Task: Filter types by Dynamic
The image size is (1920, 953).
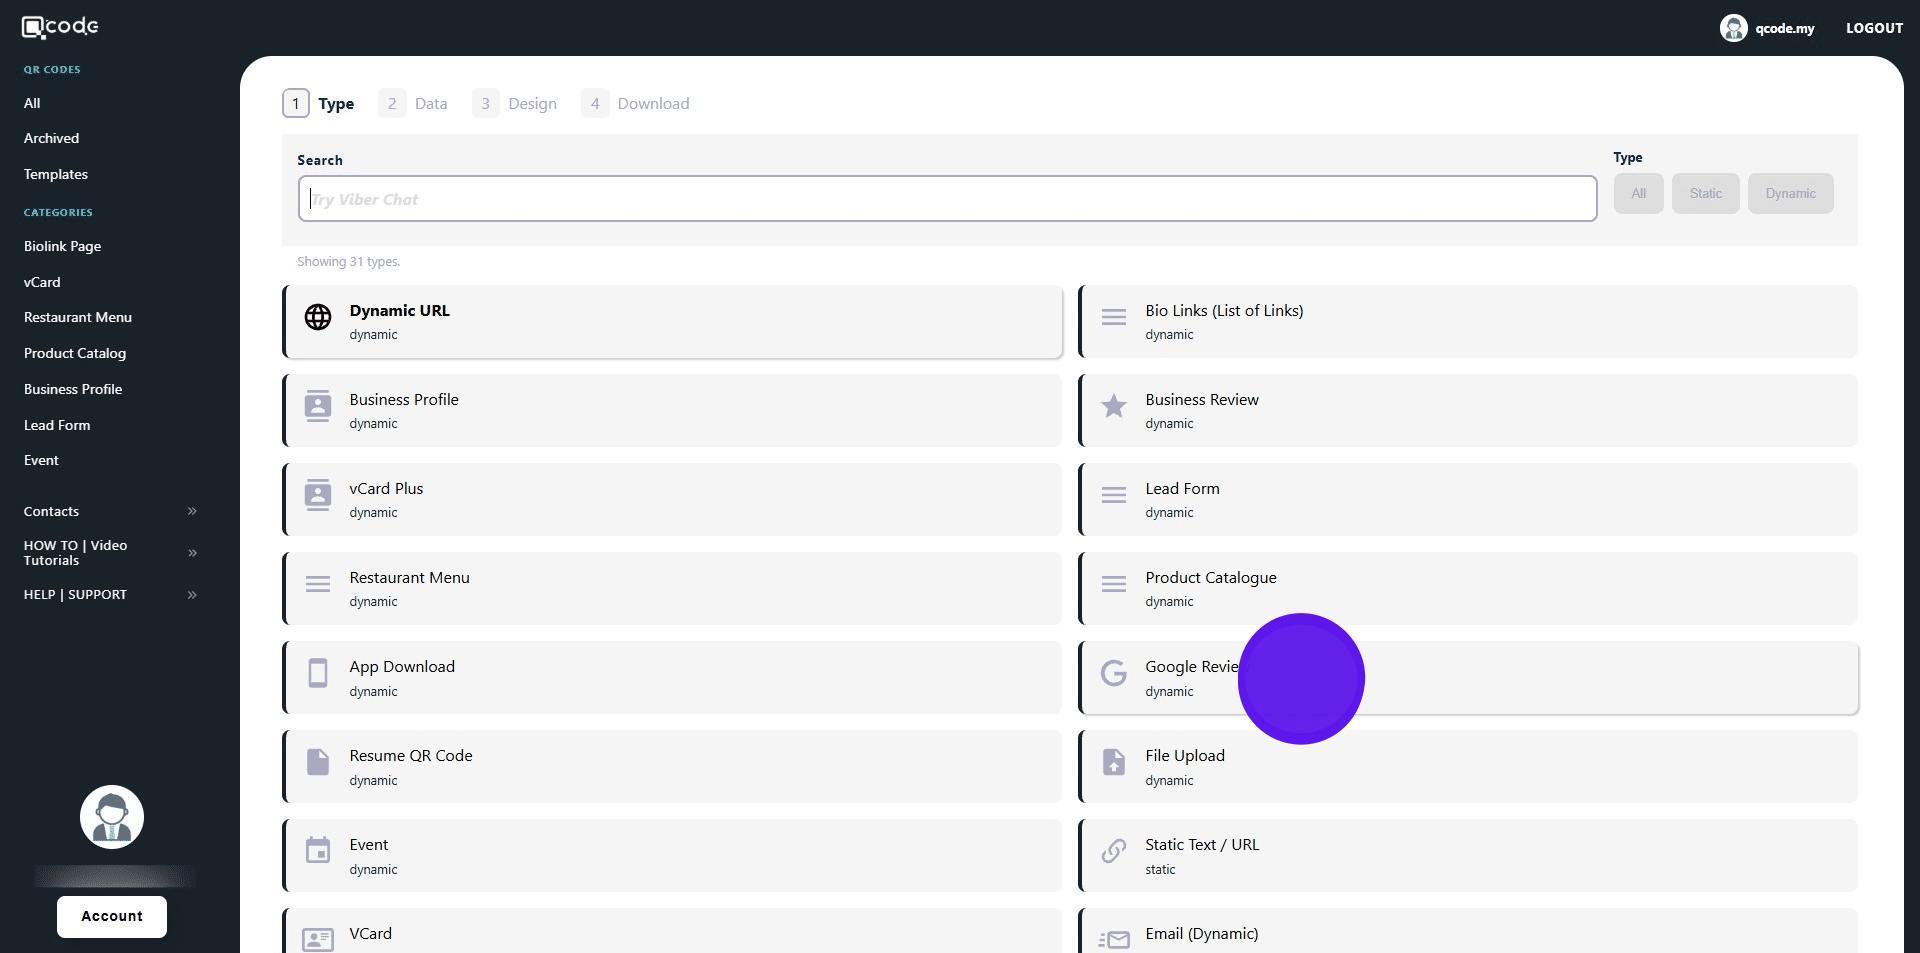Action: click(x=1789, y=194)
